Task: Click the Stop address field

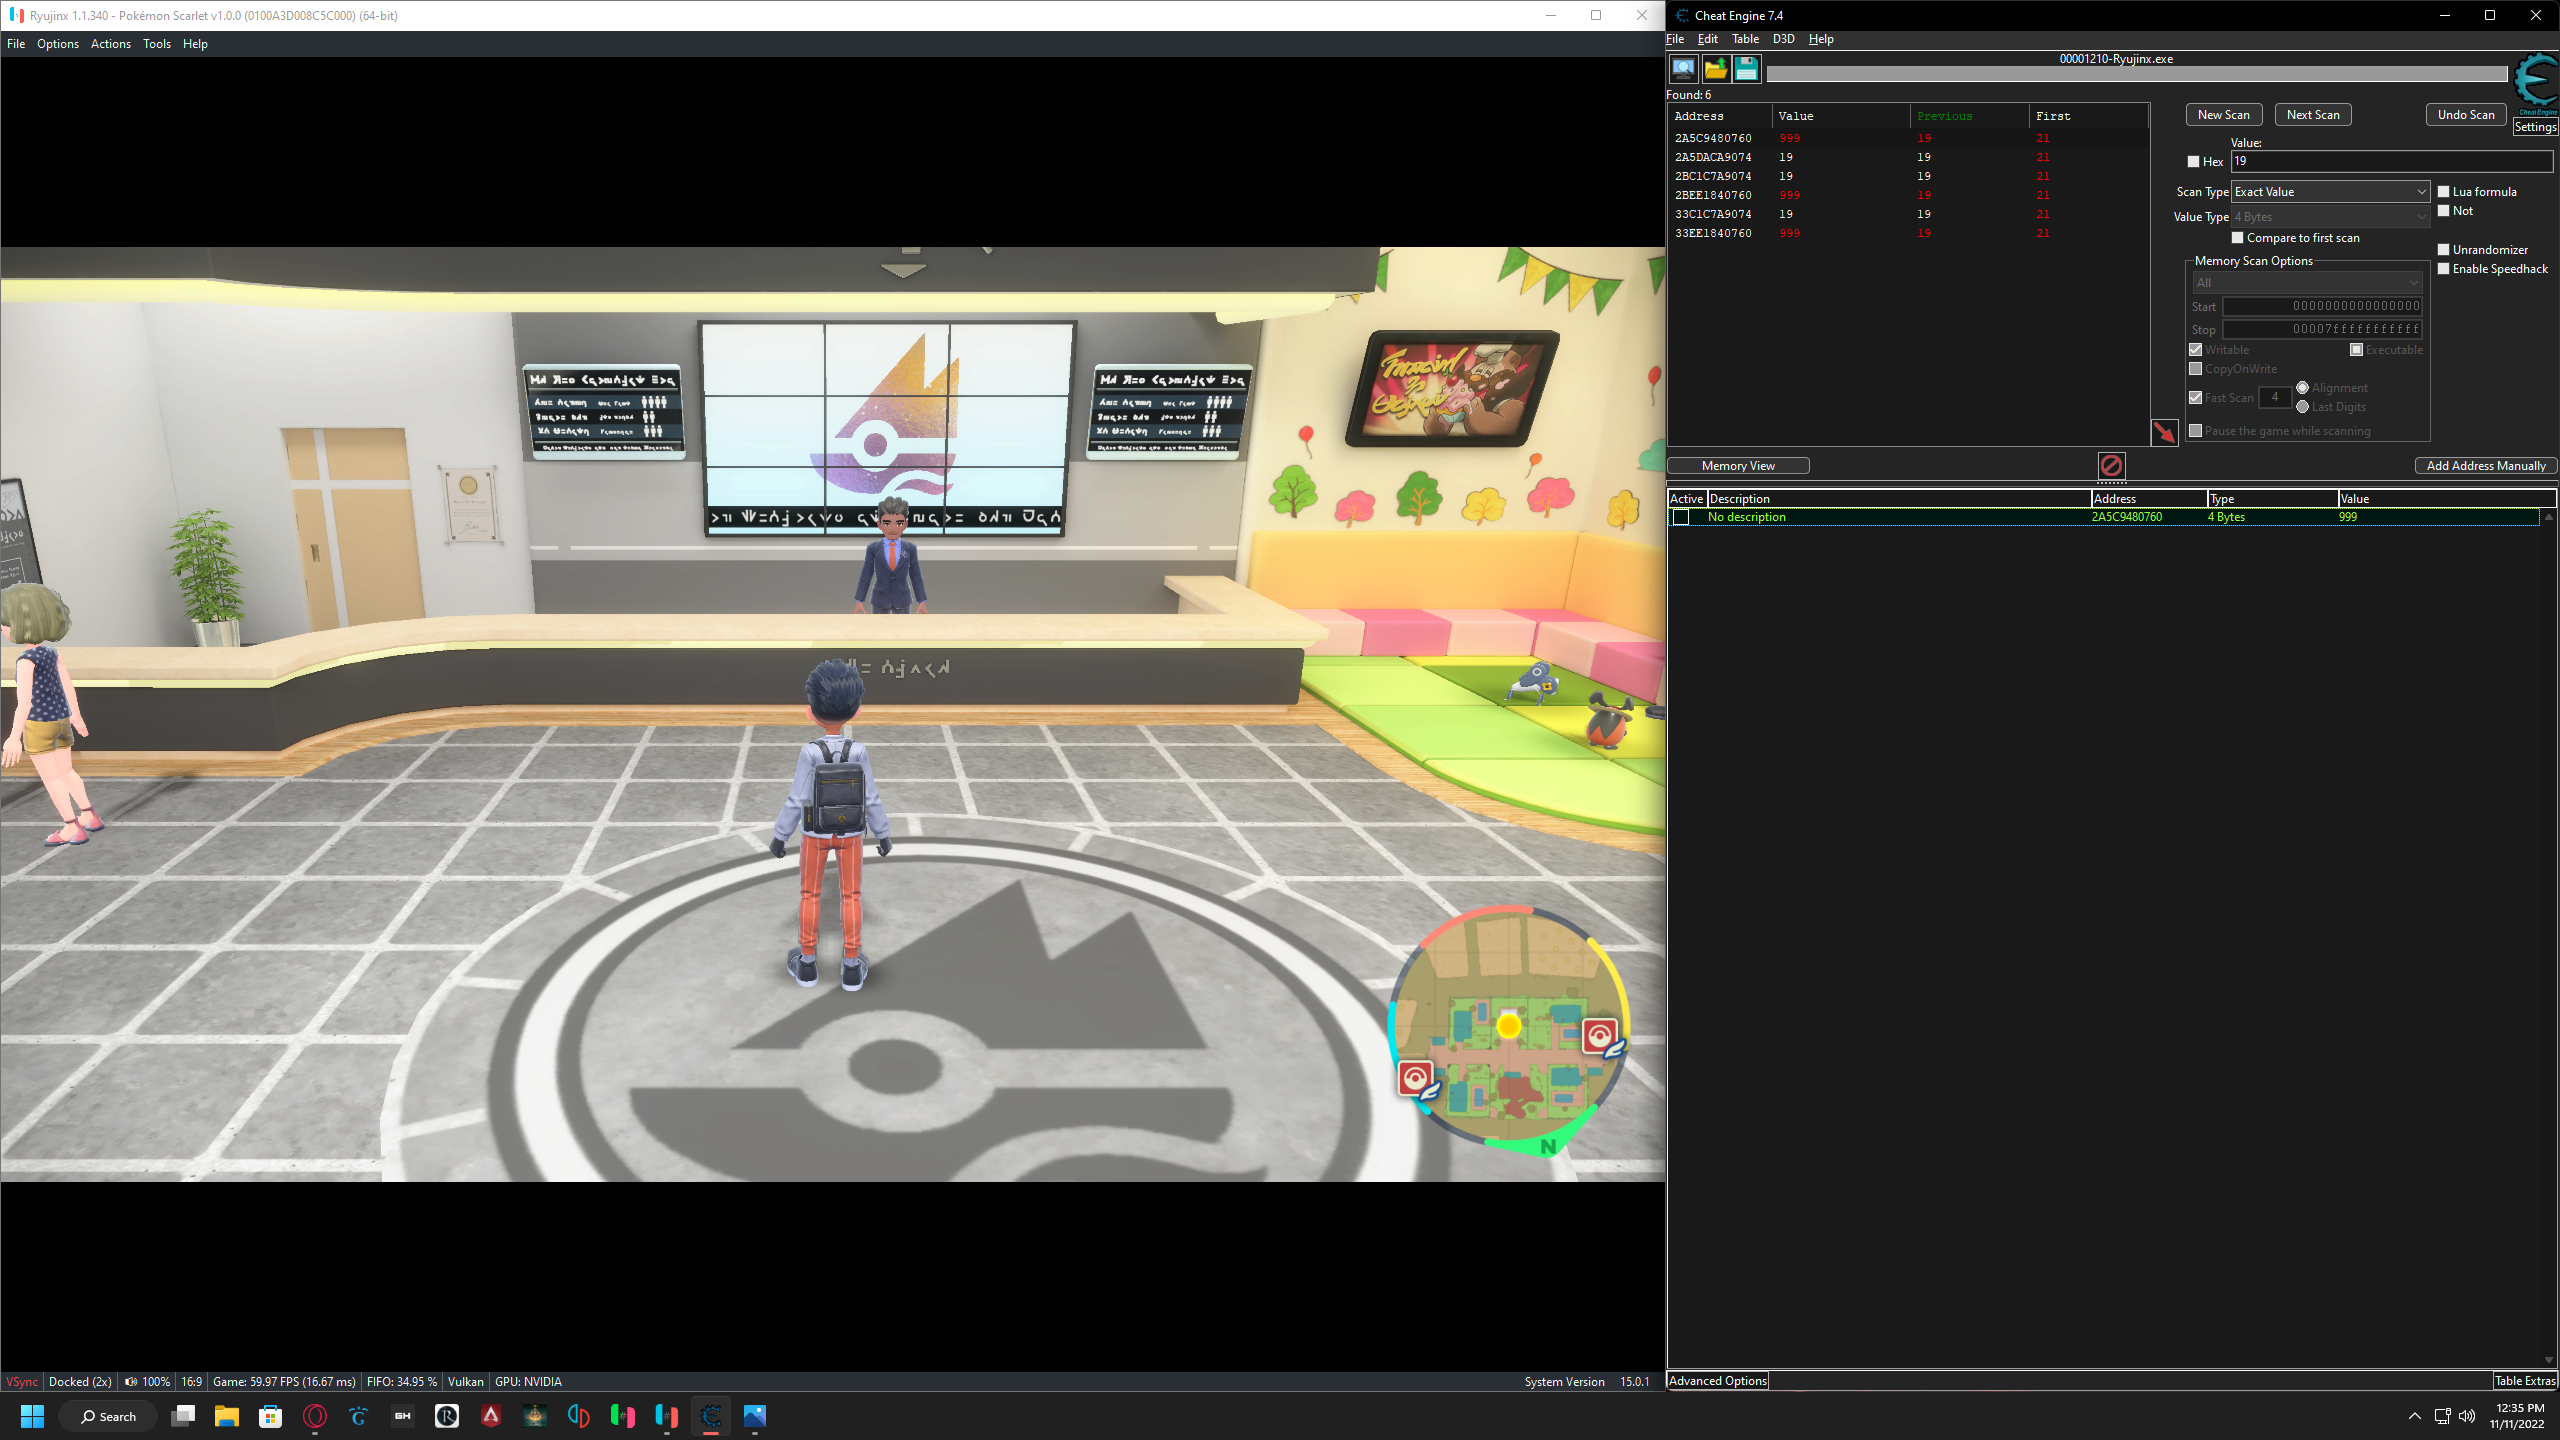Action: [2322, 330]
